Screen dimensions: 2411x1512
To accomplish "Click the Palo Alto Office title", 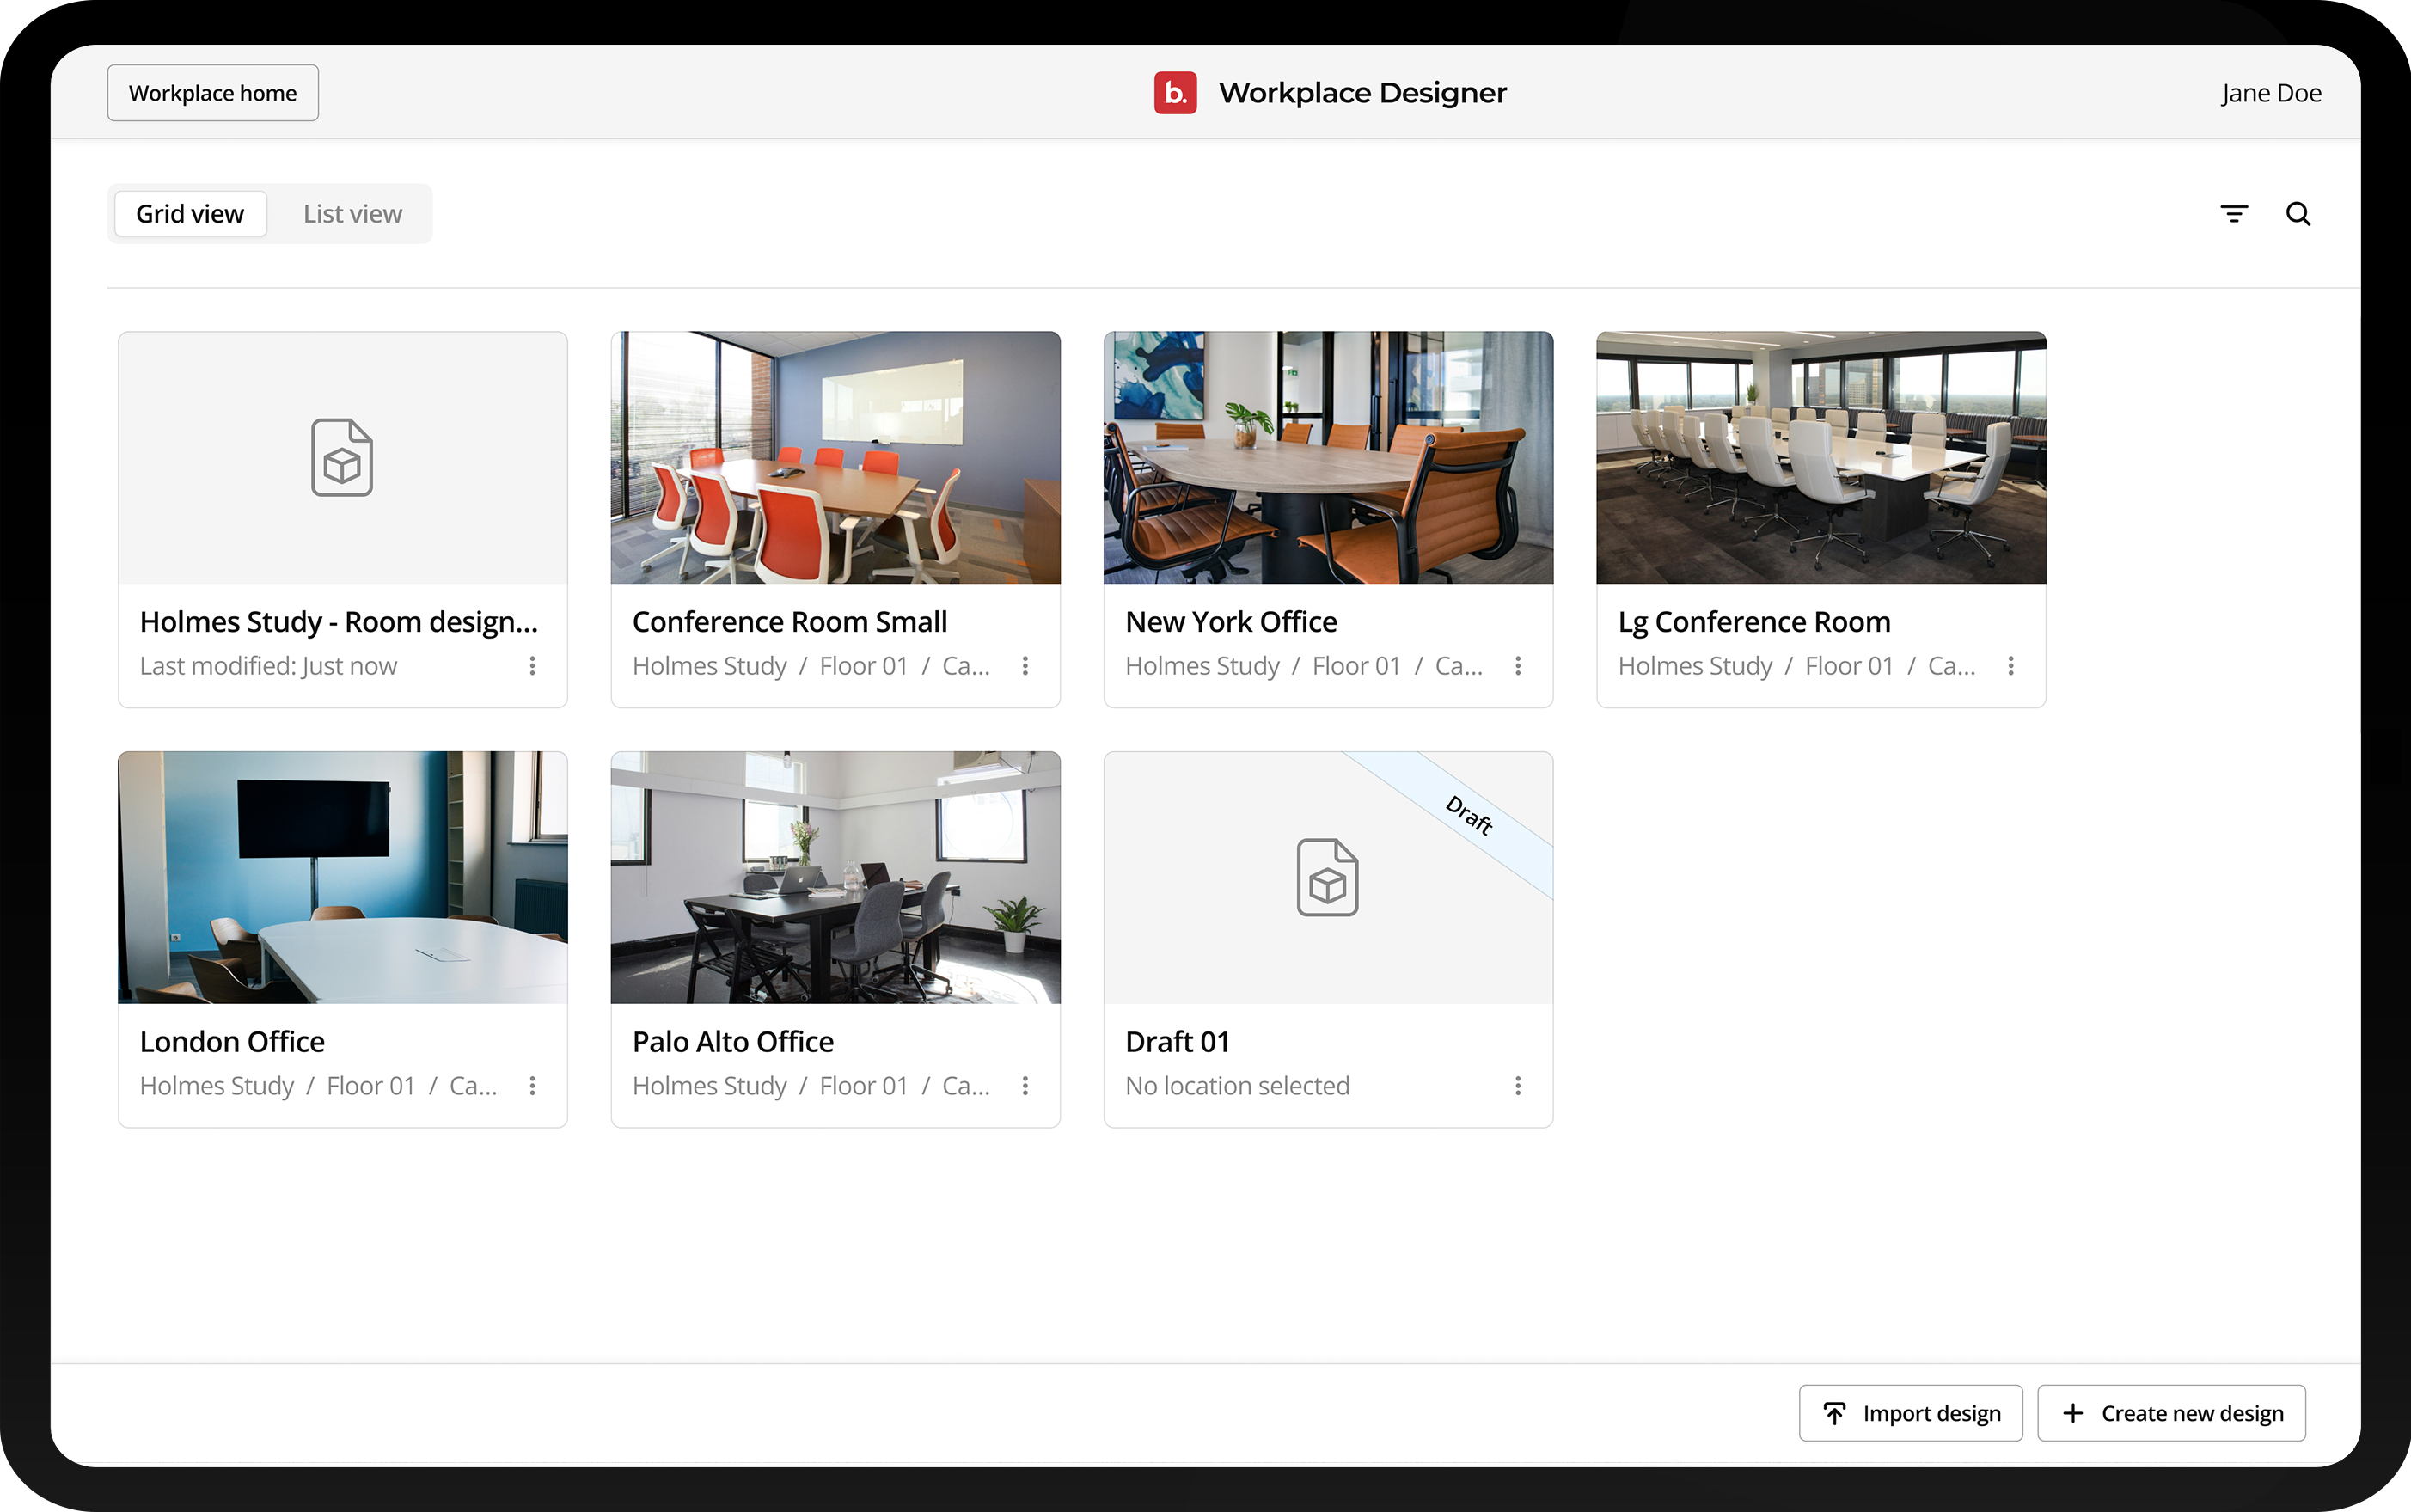I will pyautogui.click(x=733, y=1042).
